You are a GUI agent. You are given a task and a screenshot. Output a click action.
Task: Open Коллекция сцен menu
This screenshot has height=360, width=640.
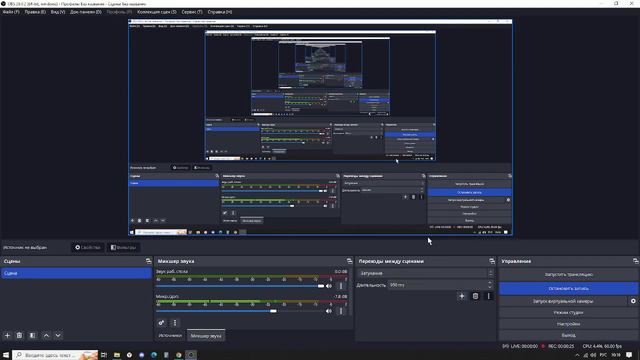point(157,12)
